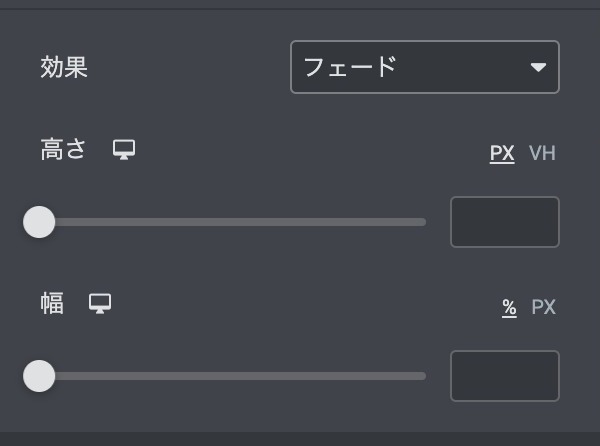This screenshot has height=446, width=600.
Task: Switch 幅 unit to PX
Action: pos(543,307)
